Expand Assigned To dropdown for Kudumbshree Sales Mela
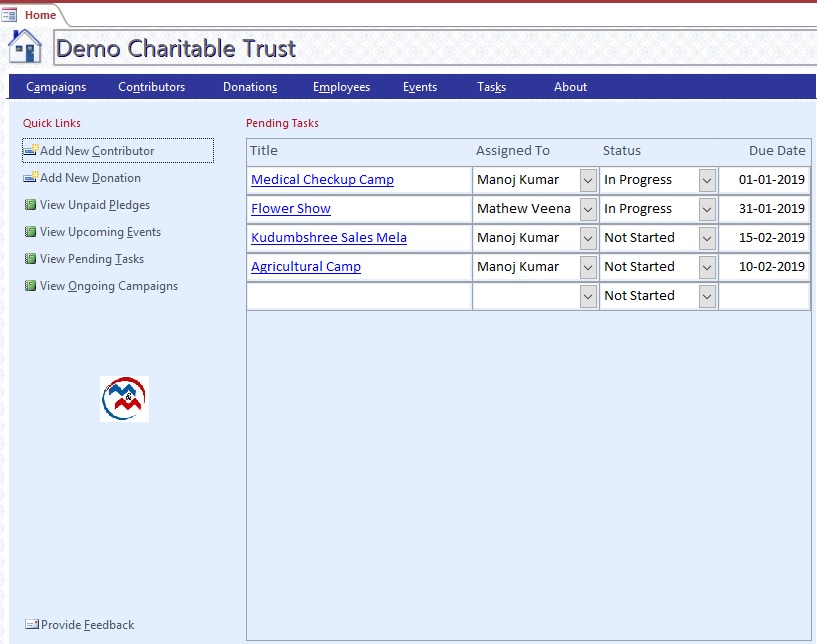 [588, 238]
